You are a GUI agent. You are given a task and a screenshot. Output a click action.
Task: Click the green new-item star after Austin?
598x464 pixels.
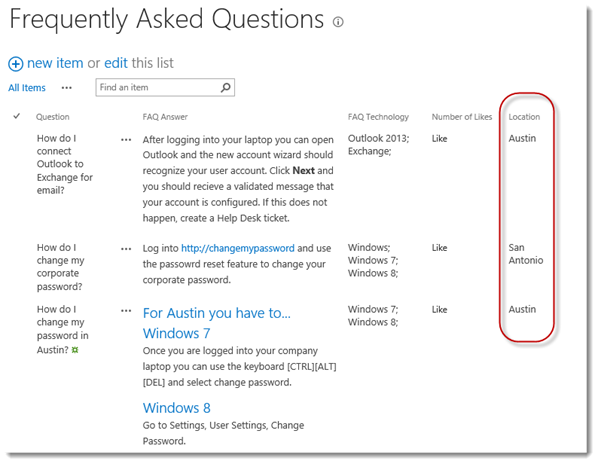[75, 350]
